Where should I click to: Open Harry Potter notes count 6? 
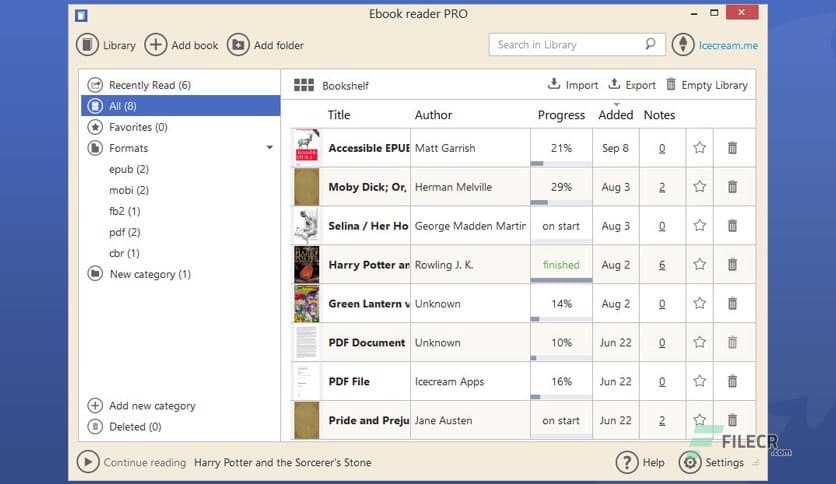coord(662,265)
